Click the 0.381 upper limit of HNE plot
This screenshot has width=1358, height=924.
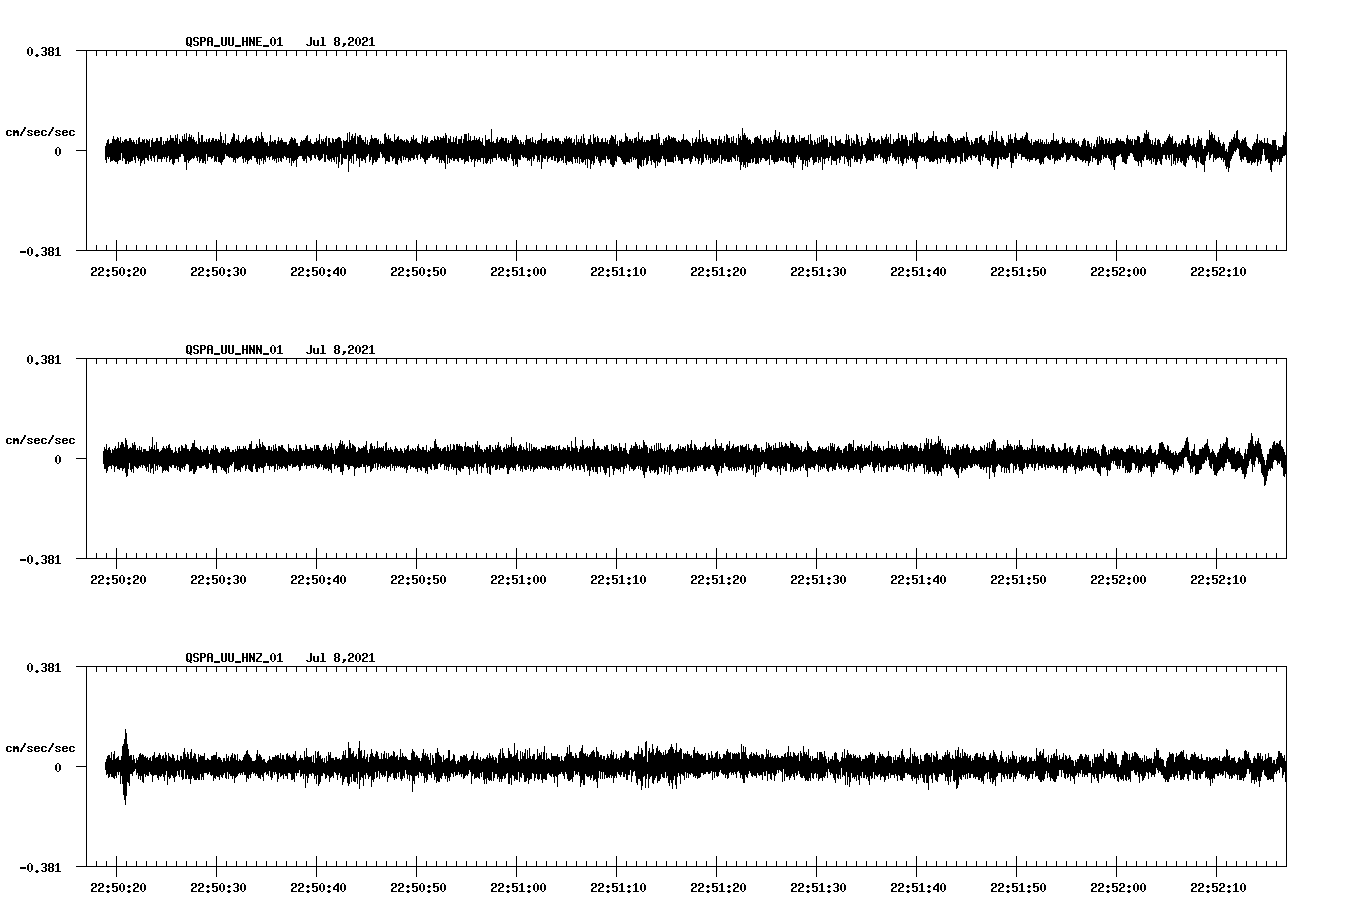tap(42, 51)
